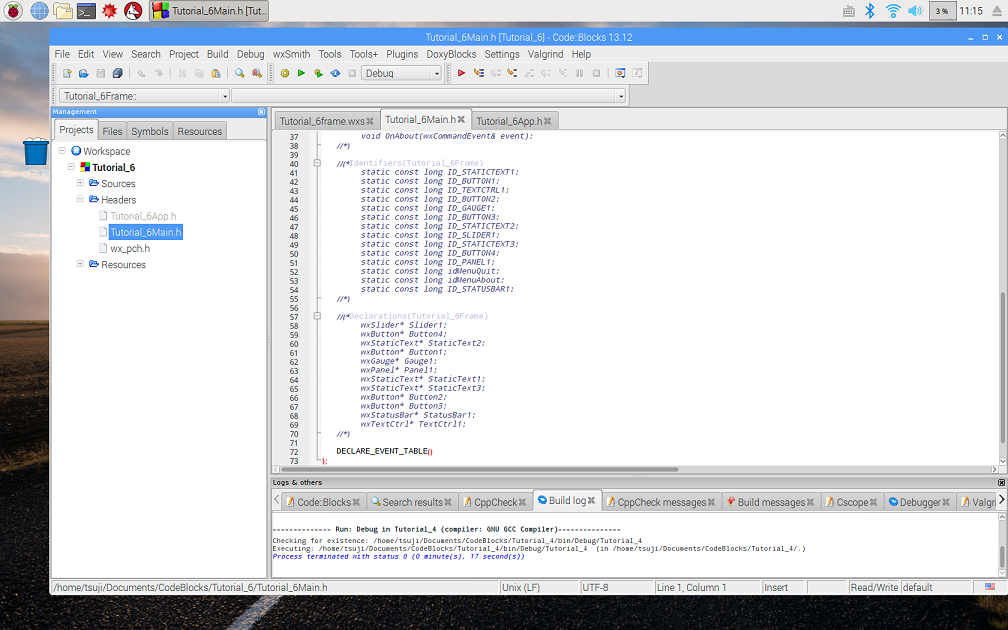Screen dimensions: 1008x630
Task: Expand the Resources folder in project tree
Action: (x=80, y=264)
